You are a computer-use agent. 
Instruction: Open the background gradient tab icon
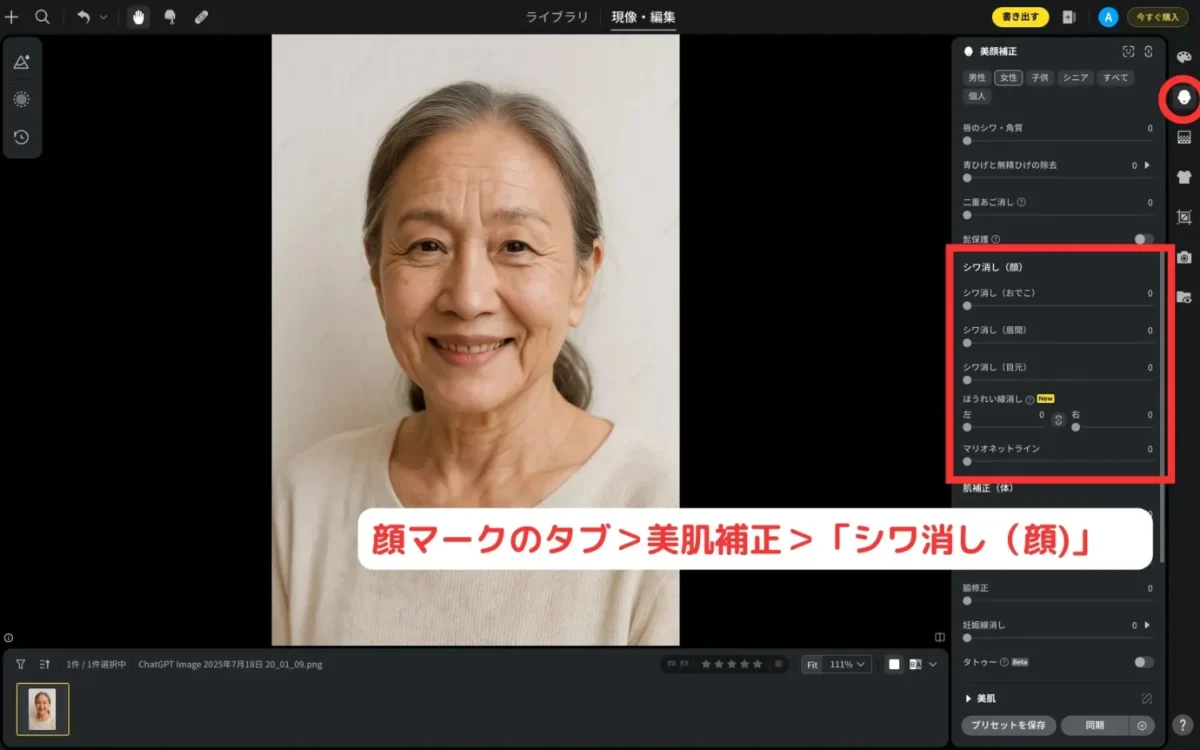click(x=1184, y=137)
